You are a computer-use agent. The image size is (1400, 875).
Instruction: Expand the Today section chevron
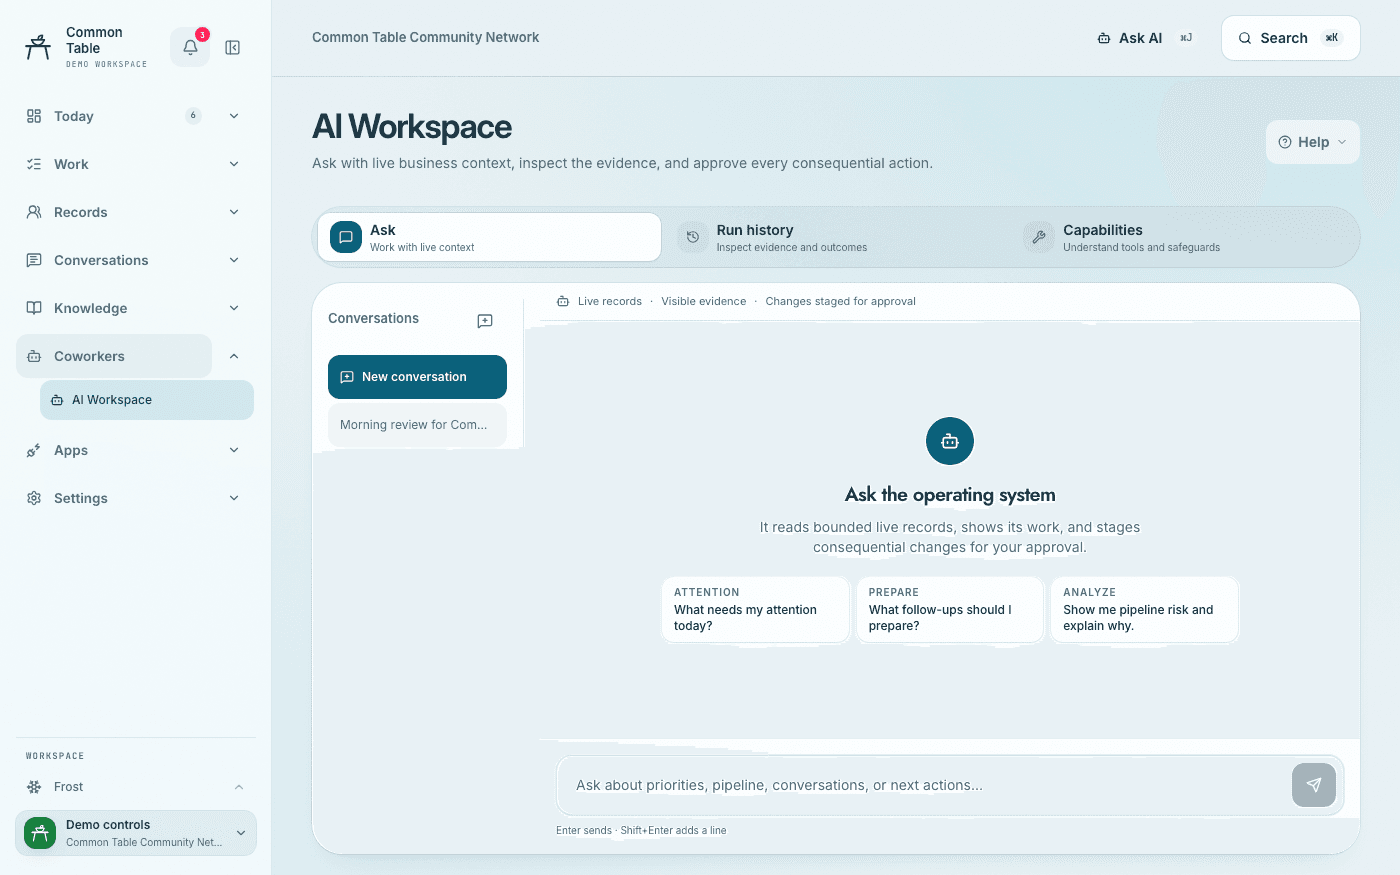[x=234, y=116]
